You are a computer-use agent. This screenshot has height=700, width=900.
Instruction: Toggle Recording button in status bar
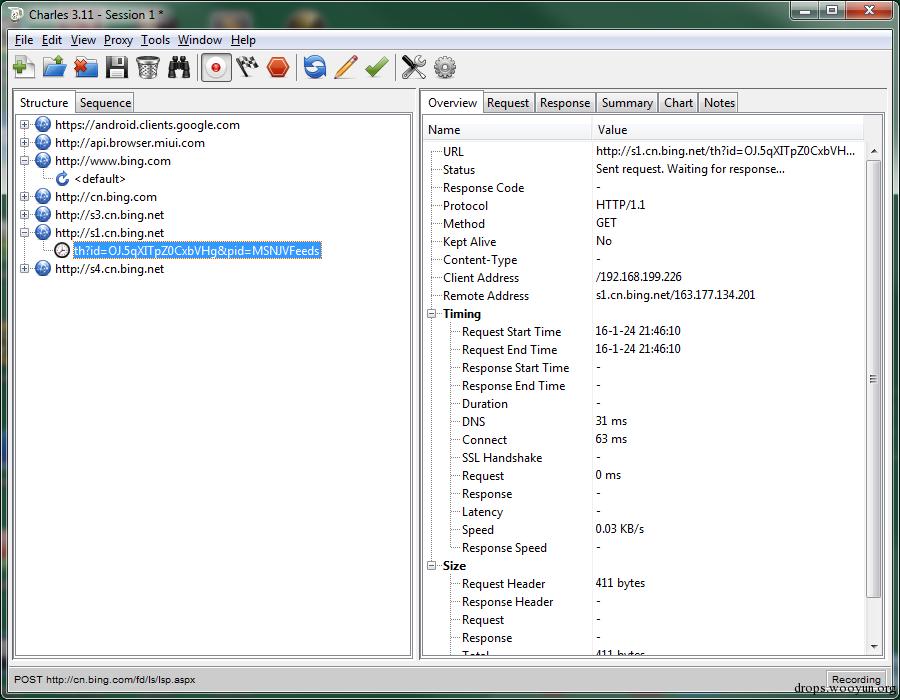[x=856, y=679]
